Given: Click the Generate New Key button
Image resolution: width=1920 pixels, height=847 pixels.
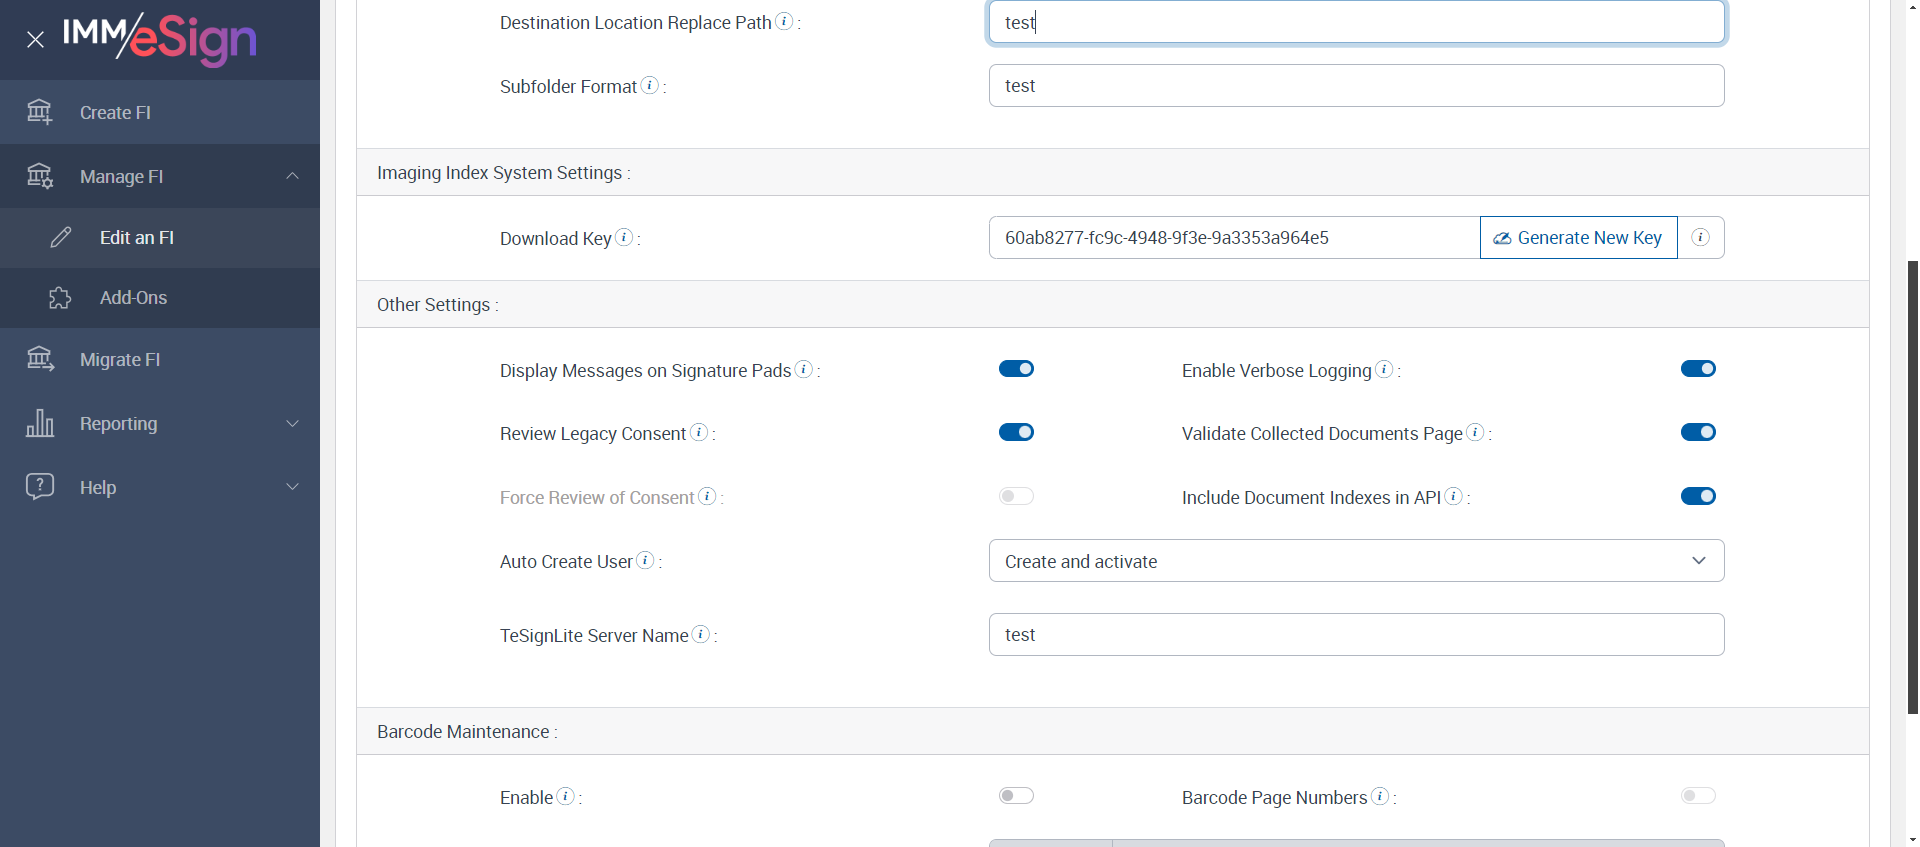Looking at the screenshot, I should point(1578,238).
